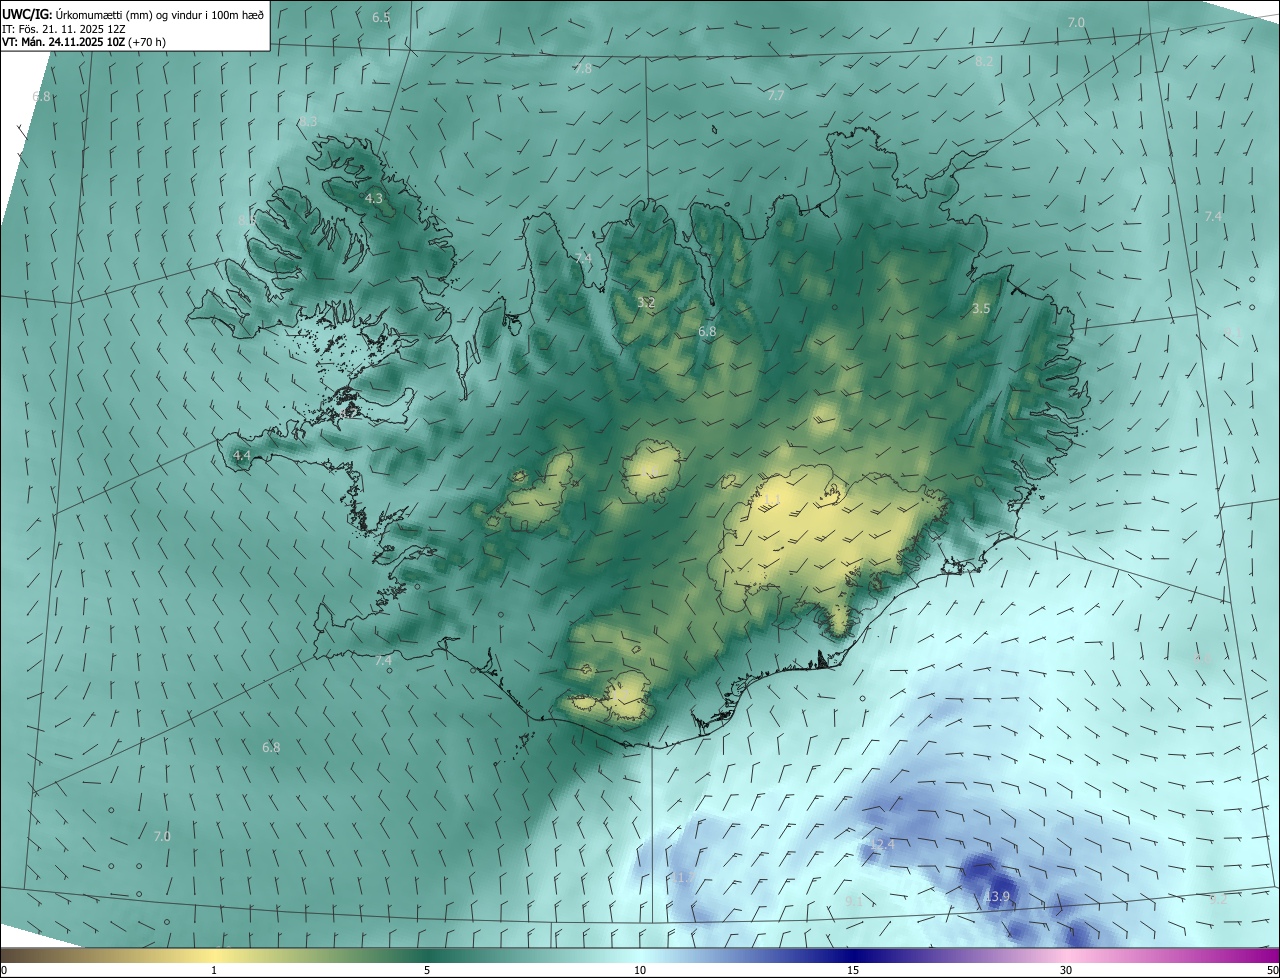Click the 15 tick on the color scale
The image size is (1280, 978).
[x=853, y=970]
